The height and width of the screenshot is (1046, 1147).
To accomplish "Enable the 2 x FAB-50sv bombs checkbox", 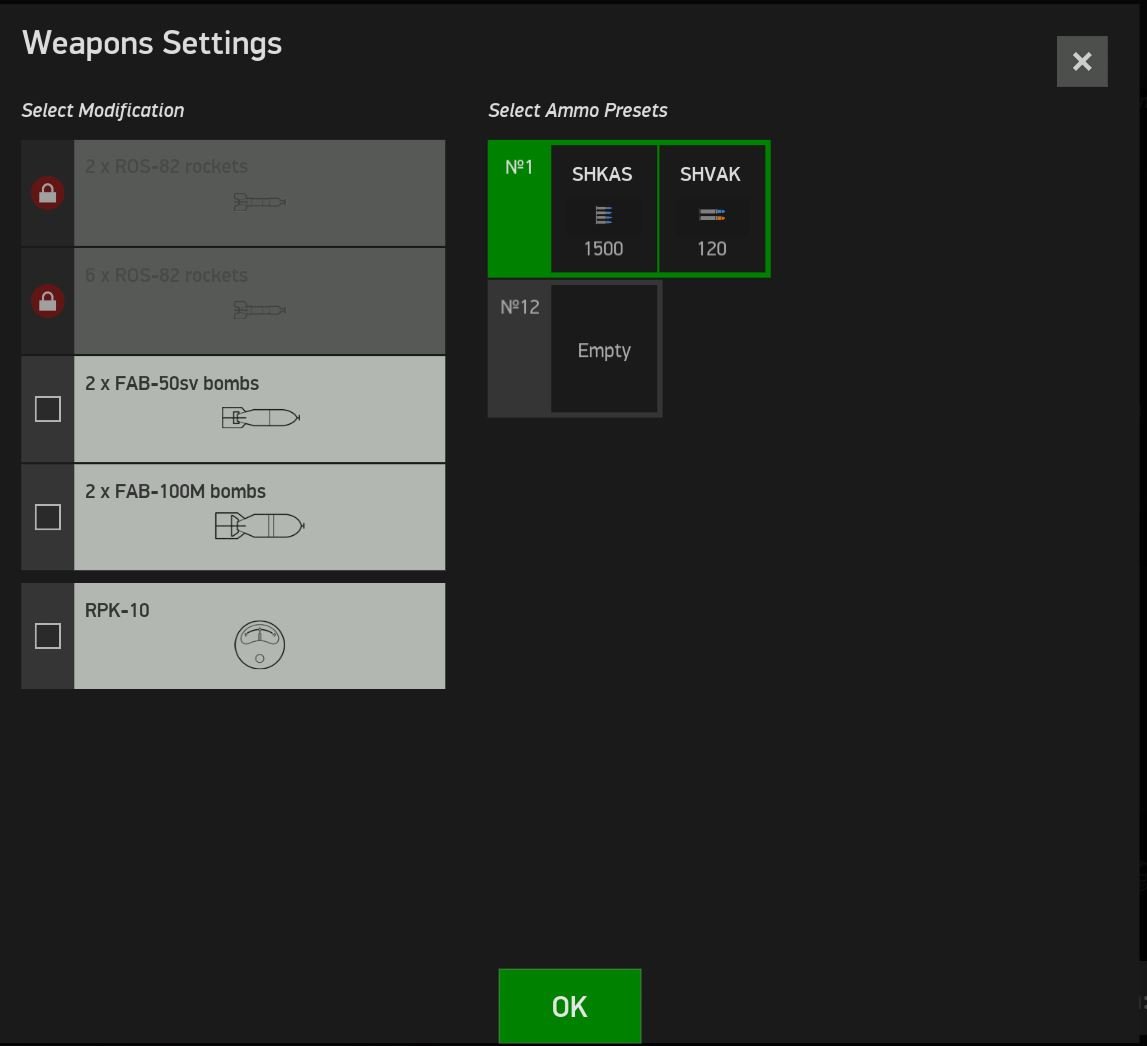I will tap(48, 409).
